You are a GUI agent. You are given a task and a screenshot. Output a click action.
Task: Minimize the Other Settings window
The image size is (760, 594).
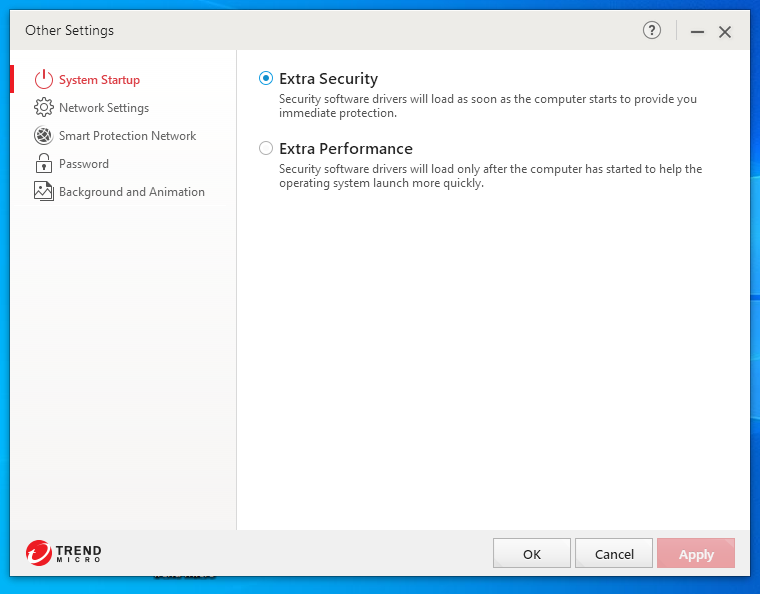pyautogui.click(x=697, y=32)
